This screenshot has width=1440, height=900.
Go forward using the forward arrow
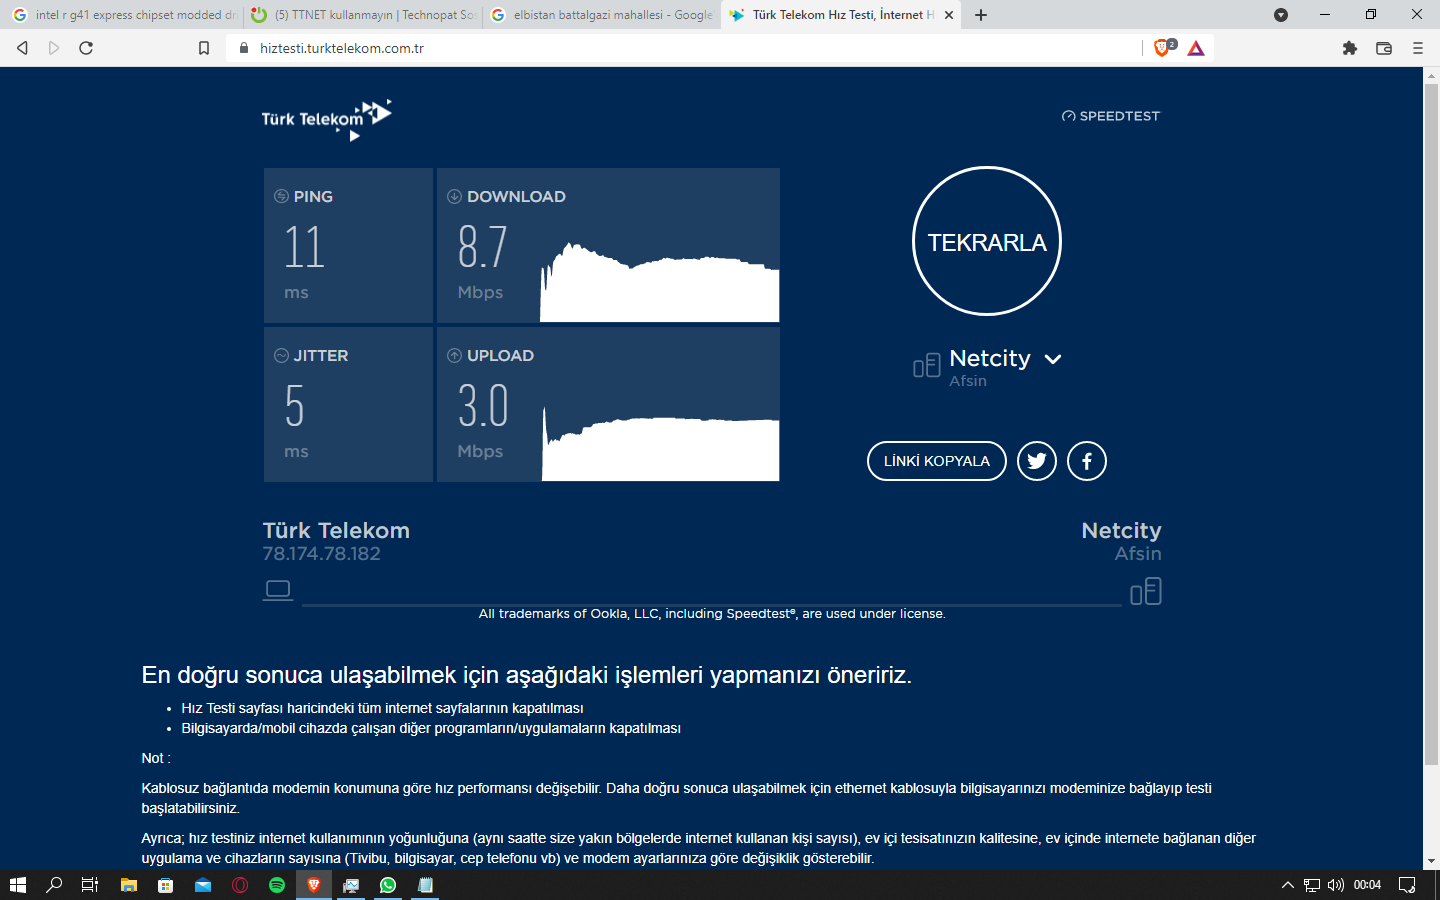(x=54, y=48)
